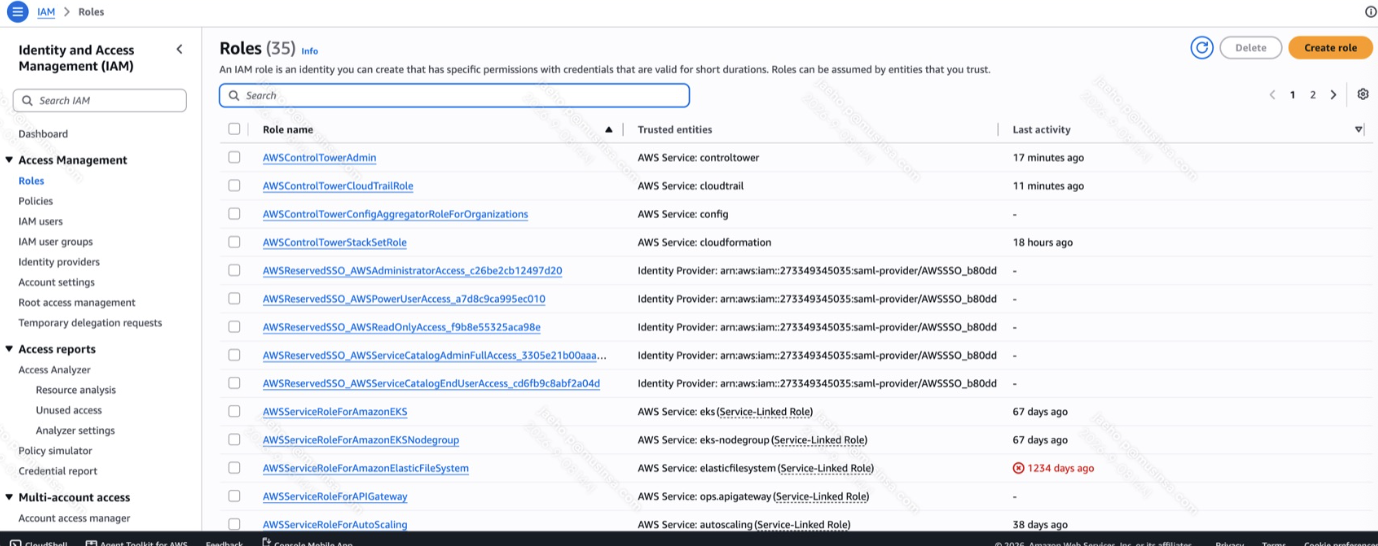Screen dimensions: 1378x546
Task: Check the AWSServiceRoleForAPIGateway row checkbox
Action: click(x=234, y=496)
